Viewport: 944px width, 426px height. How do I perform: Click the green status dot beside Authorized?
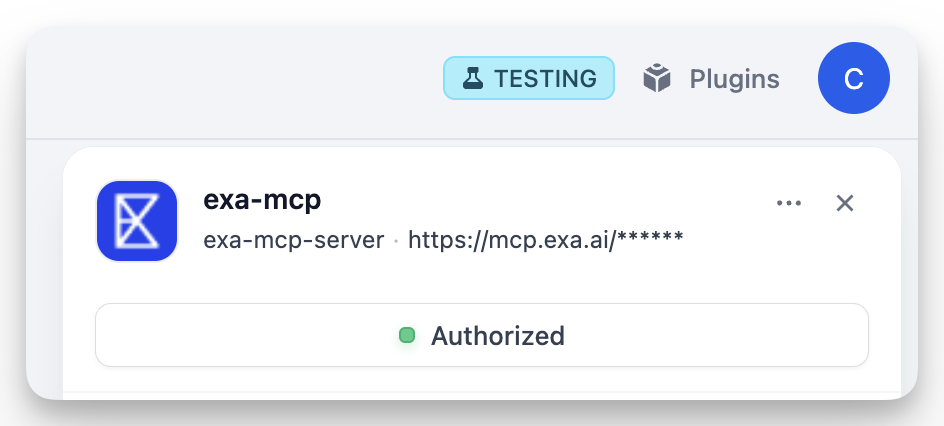click(x=407, y=335)
